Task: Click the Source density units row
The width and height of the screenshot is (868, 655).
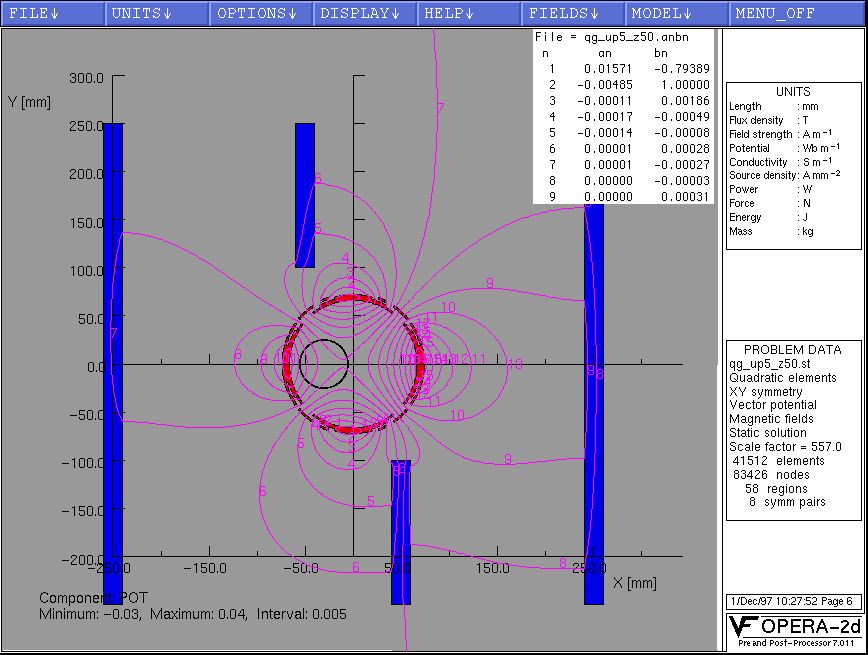Action: [785, 175]
